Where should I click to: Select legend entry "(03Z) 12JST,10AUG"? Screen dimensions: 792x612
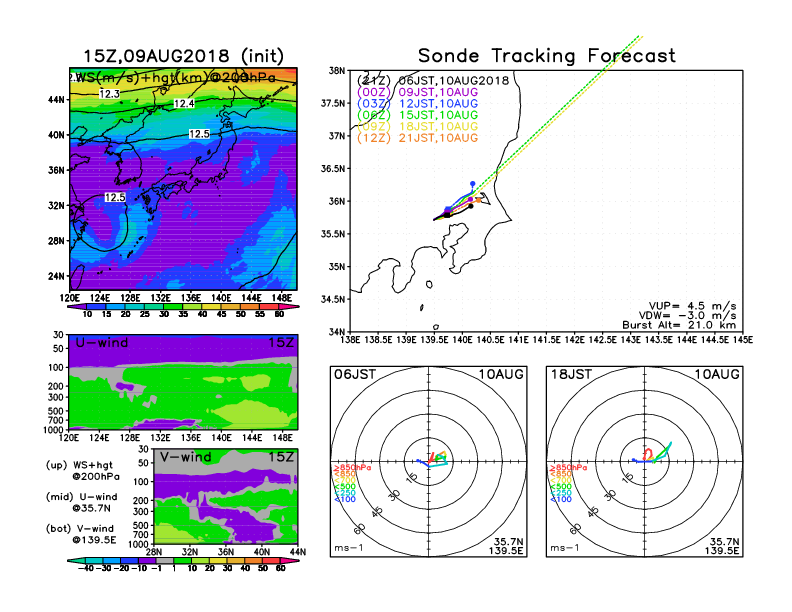[x=417, y=104]
